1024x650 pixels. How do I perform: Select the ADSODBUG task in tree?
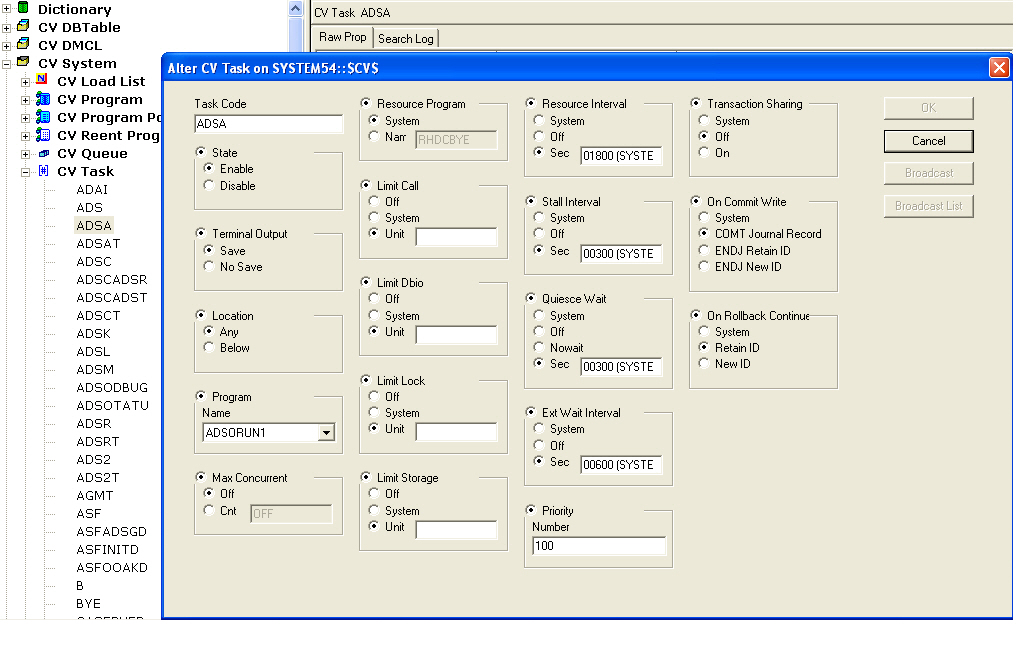pos(112,387)
